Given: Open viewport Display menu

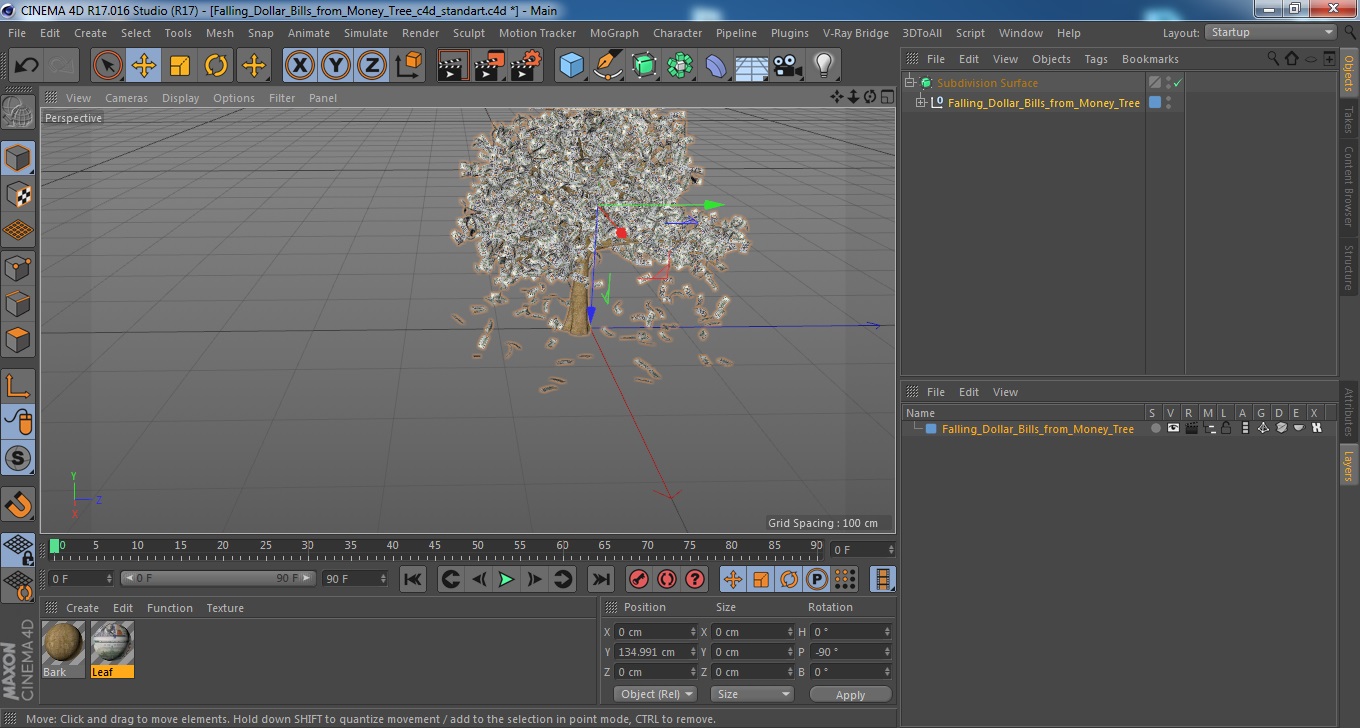Looking at the screenshot, I should click(181, 98).
